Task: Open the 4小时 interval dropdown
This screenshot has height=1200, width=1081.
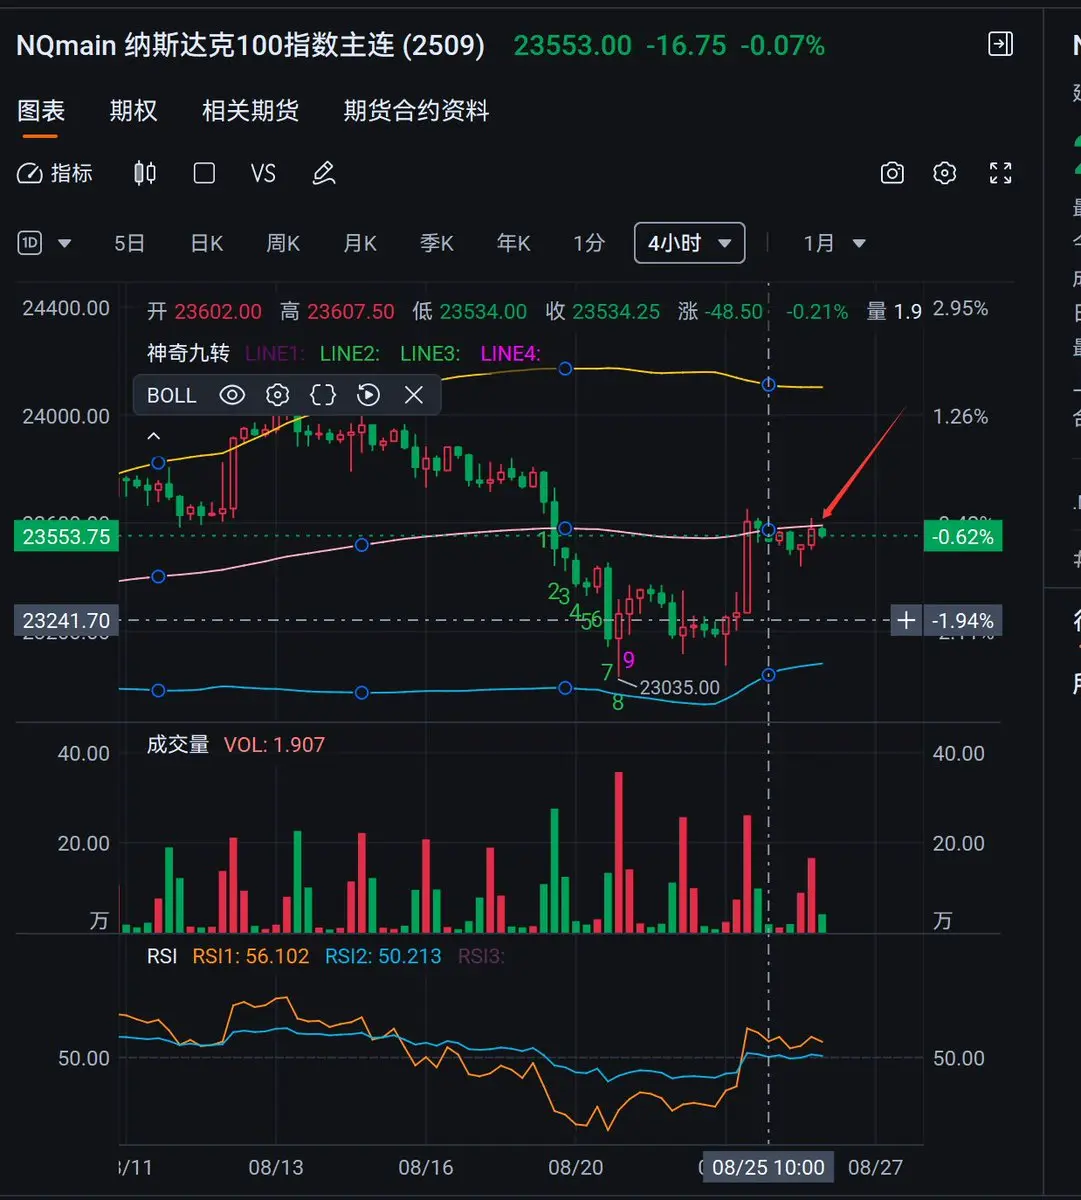Action: 690,243
